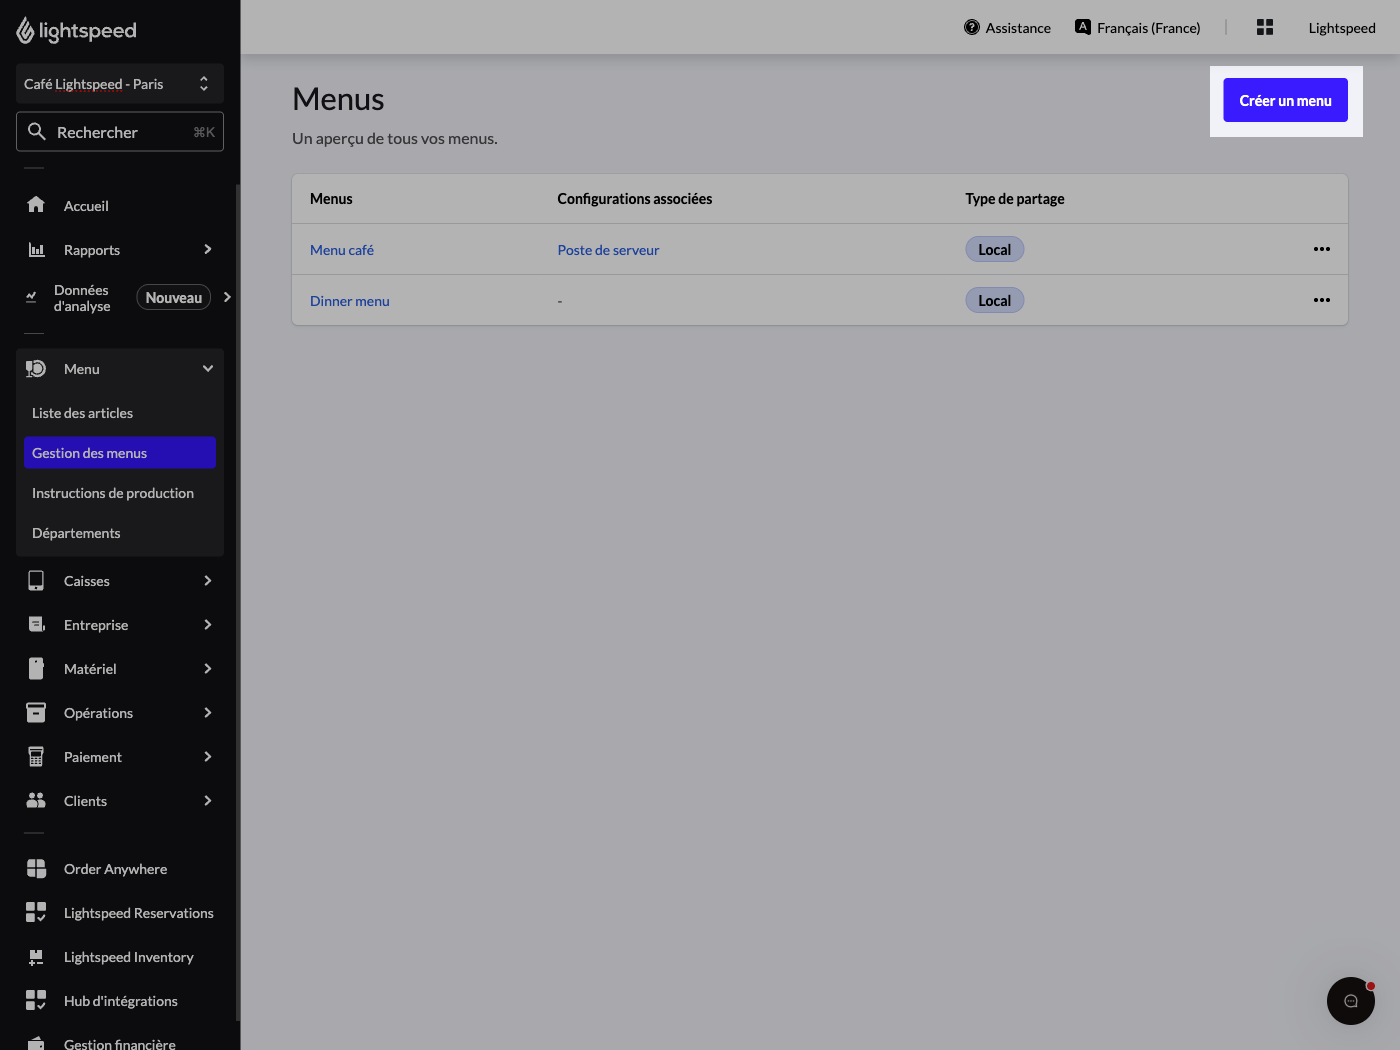Click the Configurations associées column header
This screenshot has width=1400, height=1050.
635,199
